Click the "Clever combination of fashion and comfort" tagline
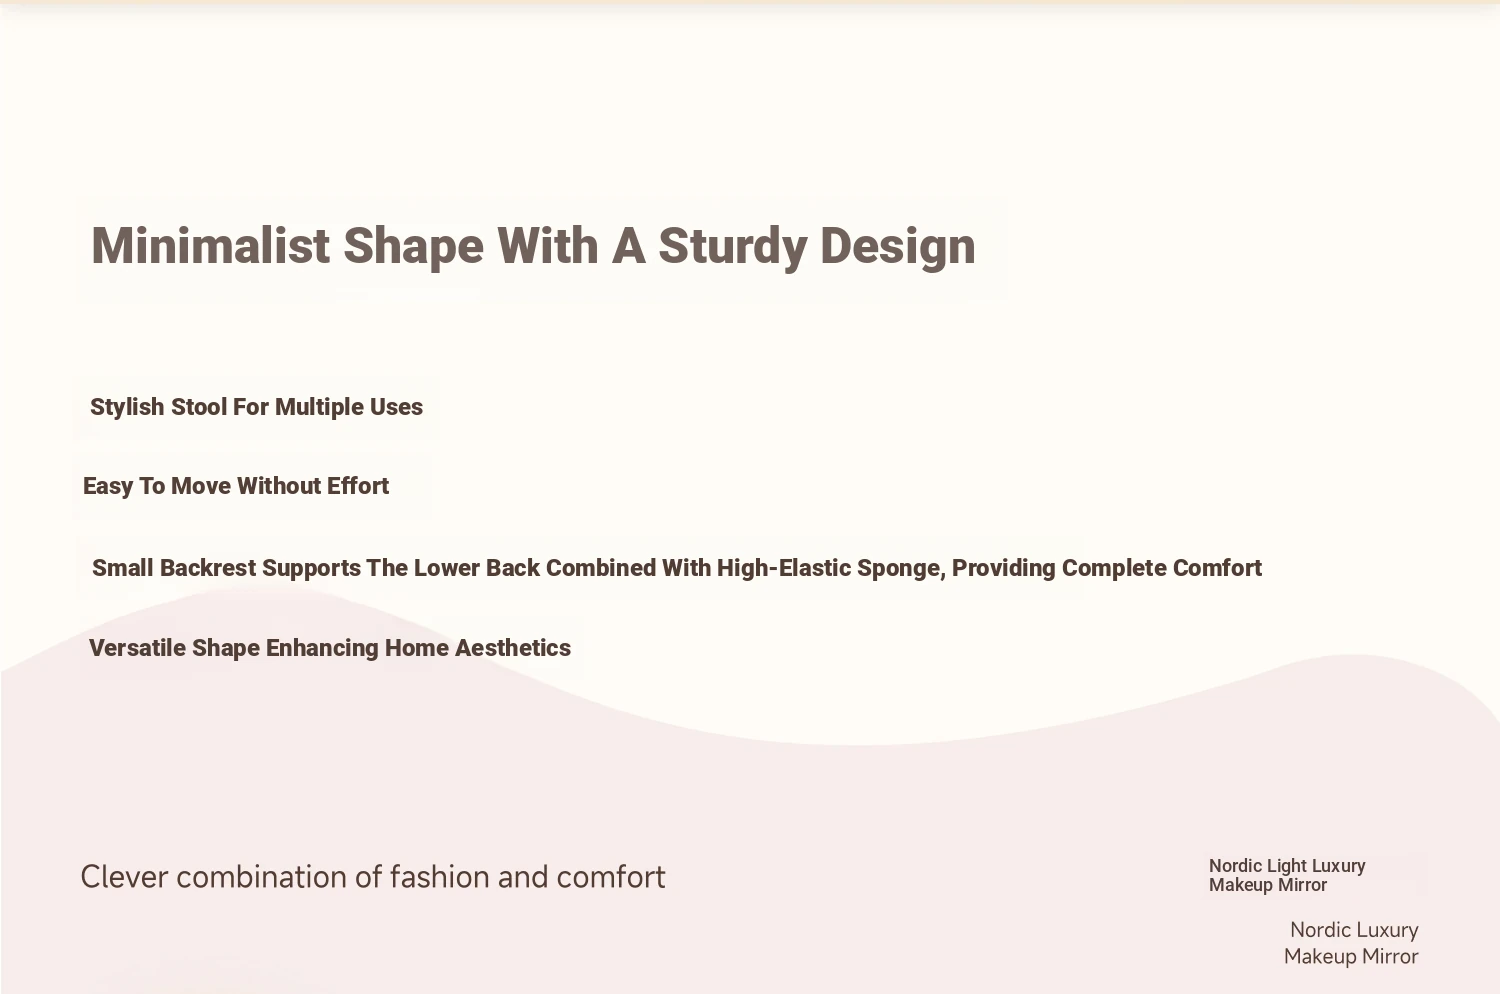1500x994 pixels. point(373,877)
